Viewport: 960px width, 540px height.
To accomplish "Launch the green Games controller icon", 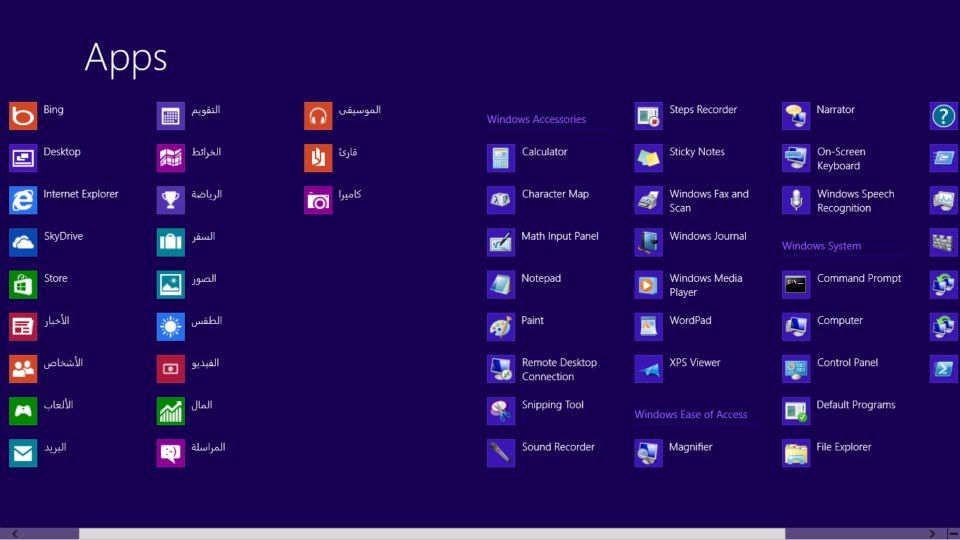I will [23, 411].
